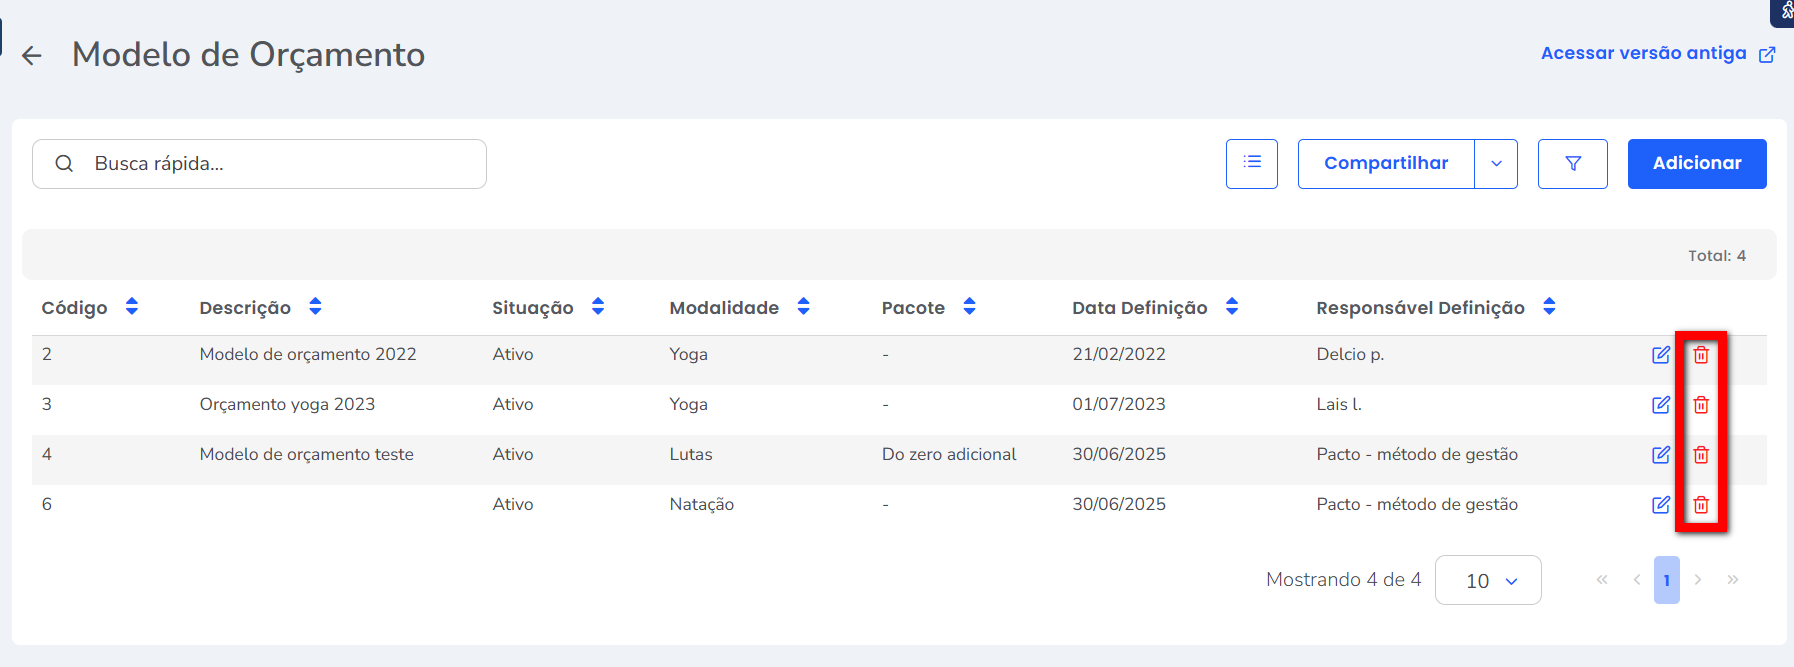Screen dimensions: 1794x667
Task: Edit the Natação row with código 6
Action: [1660, 505]
